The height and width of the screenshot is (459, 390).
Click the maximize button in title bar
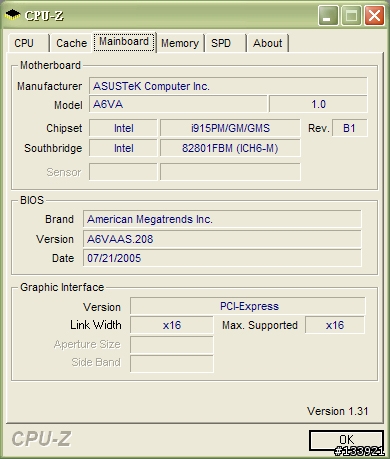click(x=351, y=15)
